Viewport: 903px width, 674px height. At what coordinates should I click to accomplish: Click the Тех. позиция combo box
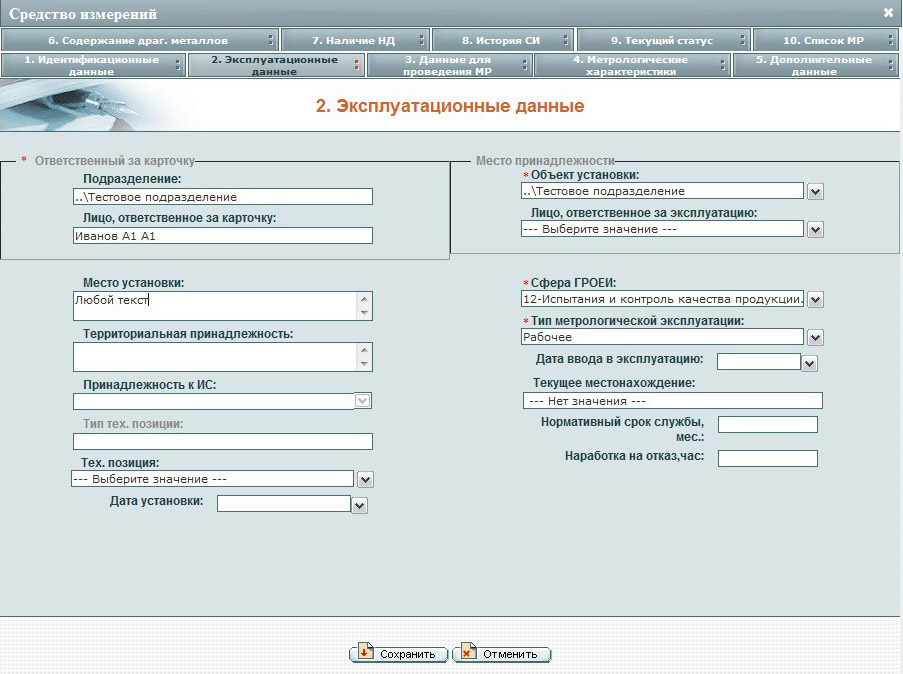click(x=213, y=479)
